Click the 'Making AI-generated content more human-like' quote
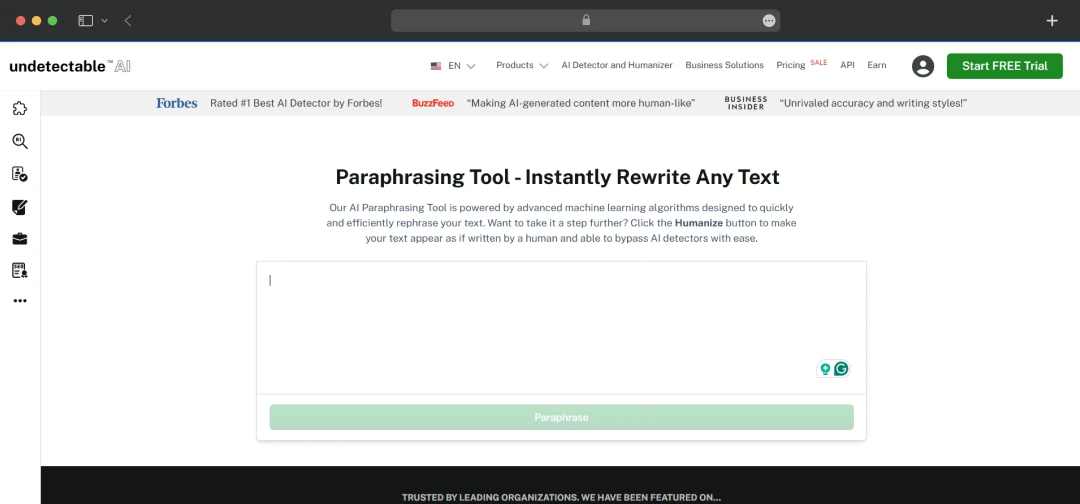1080x504 pixels. (581, 103)
